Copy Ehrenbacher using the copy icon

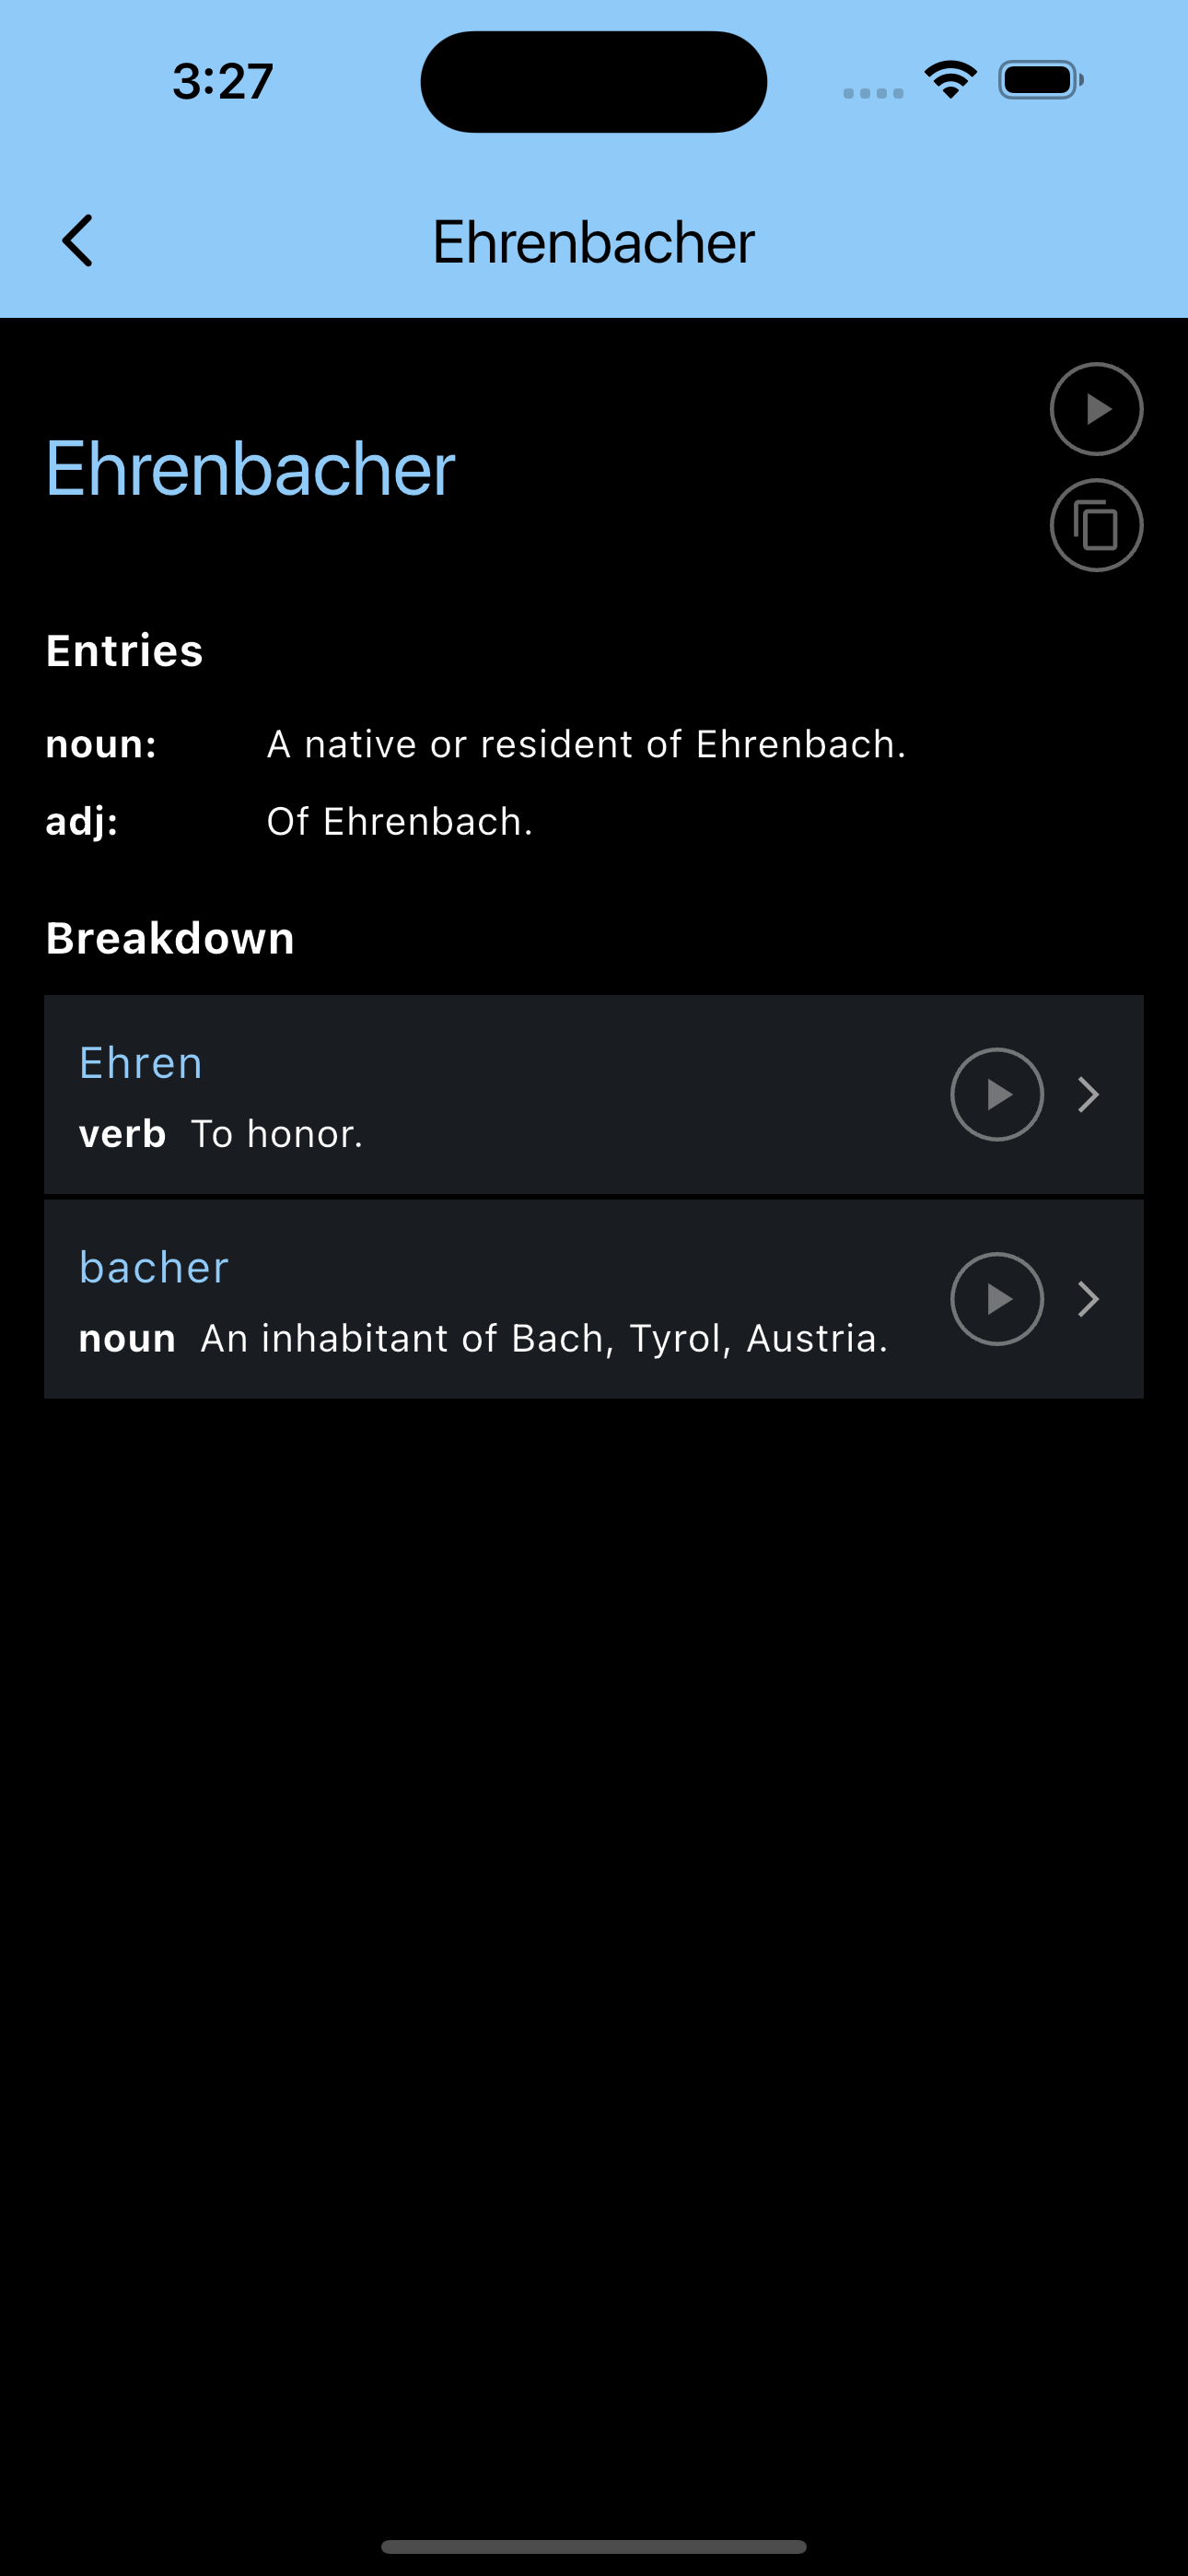click(1096, 525)
